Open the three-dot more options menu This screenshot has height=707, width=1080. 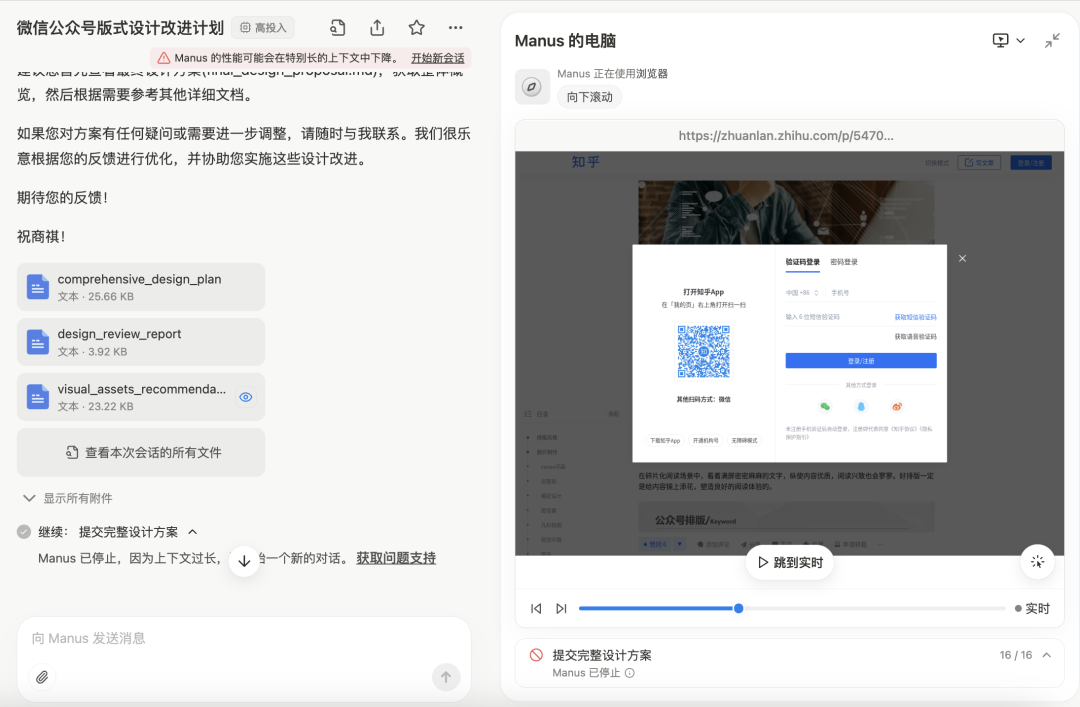455,28
